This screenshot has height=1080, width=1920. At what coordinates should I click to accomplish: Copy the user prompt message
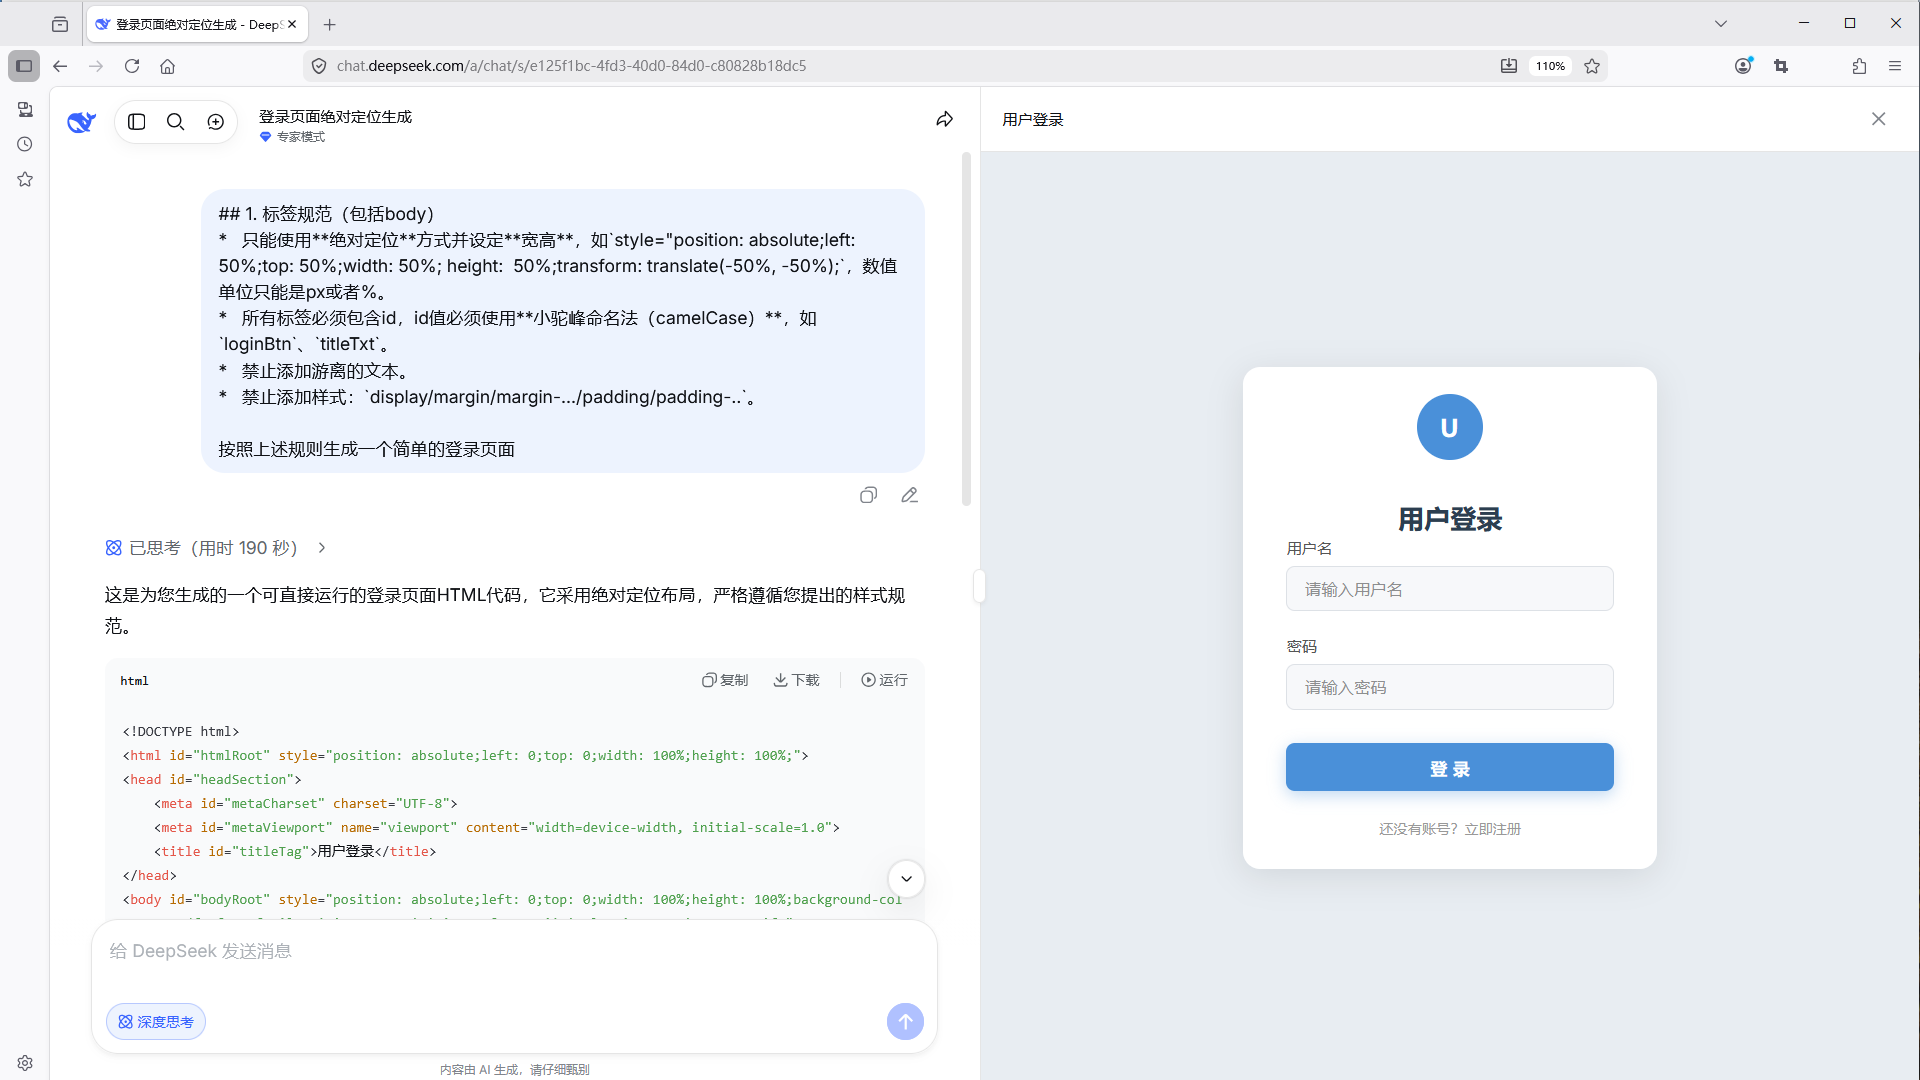pos(869,495)
